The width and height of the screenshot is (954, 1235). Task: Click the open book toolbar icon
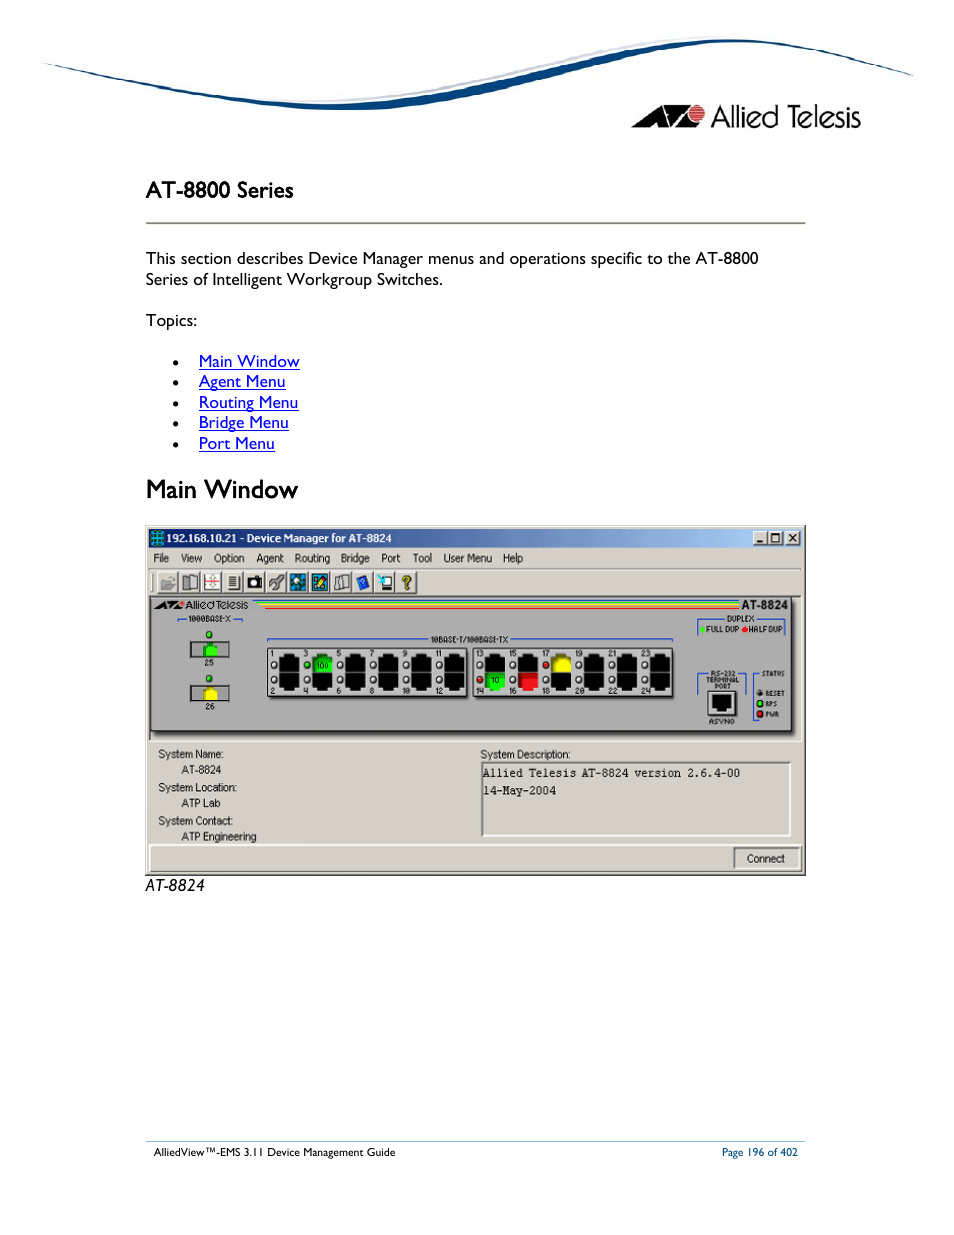pos(190,582)
